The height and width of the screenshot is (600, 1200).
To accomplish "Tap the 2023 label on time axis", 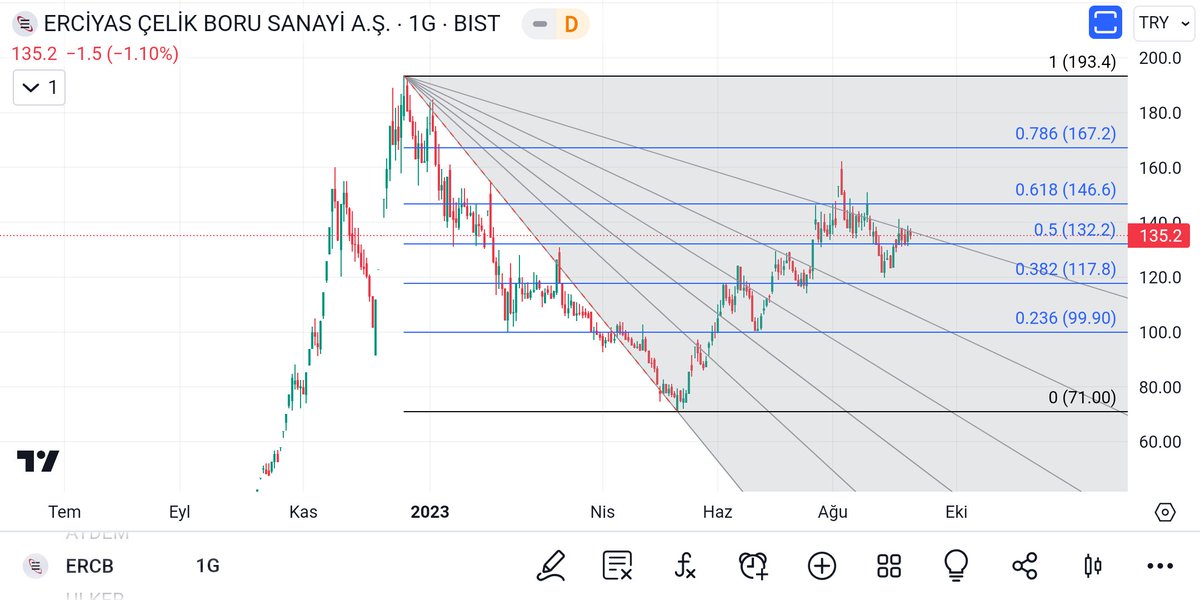I will (x=430, y=512).
